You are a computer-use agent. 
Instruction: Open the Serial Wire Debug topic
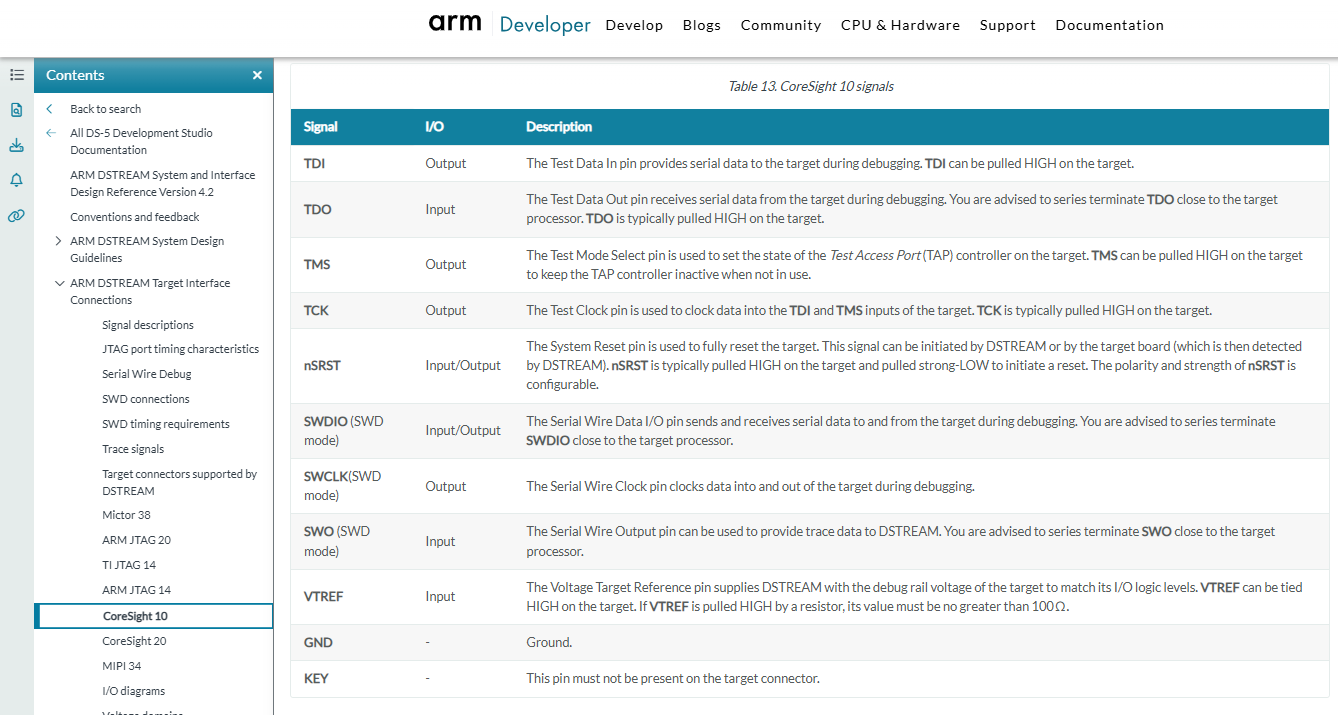click(146, 374)
